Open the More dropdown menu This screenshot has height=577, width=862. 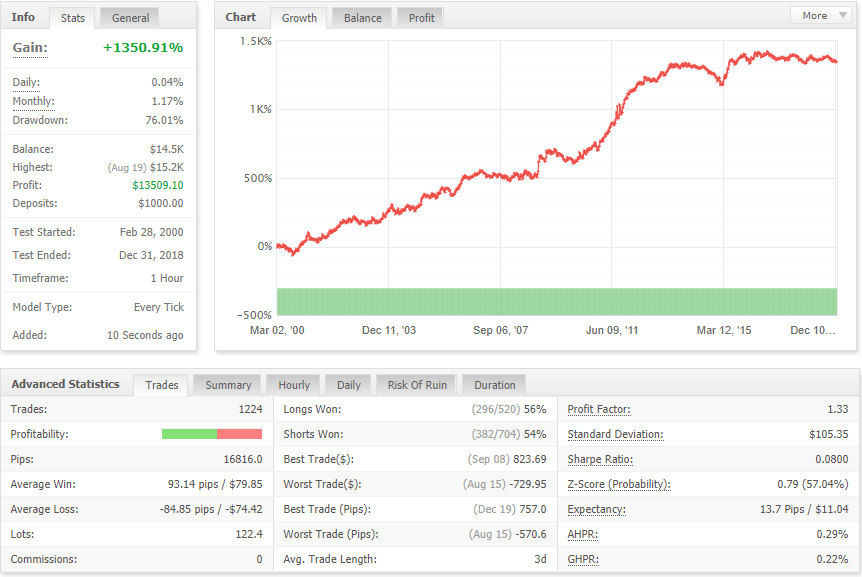pos(822,15)
